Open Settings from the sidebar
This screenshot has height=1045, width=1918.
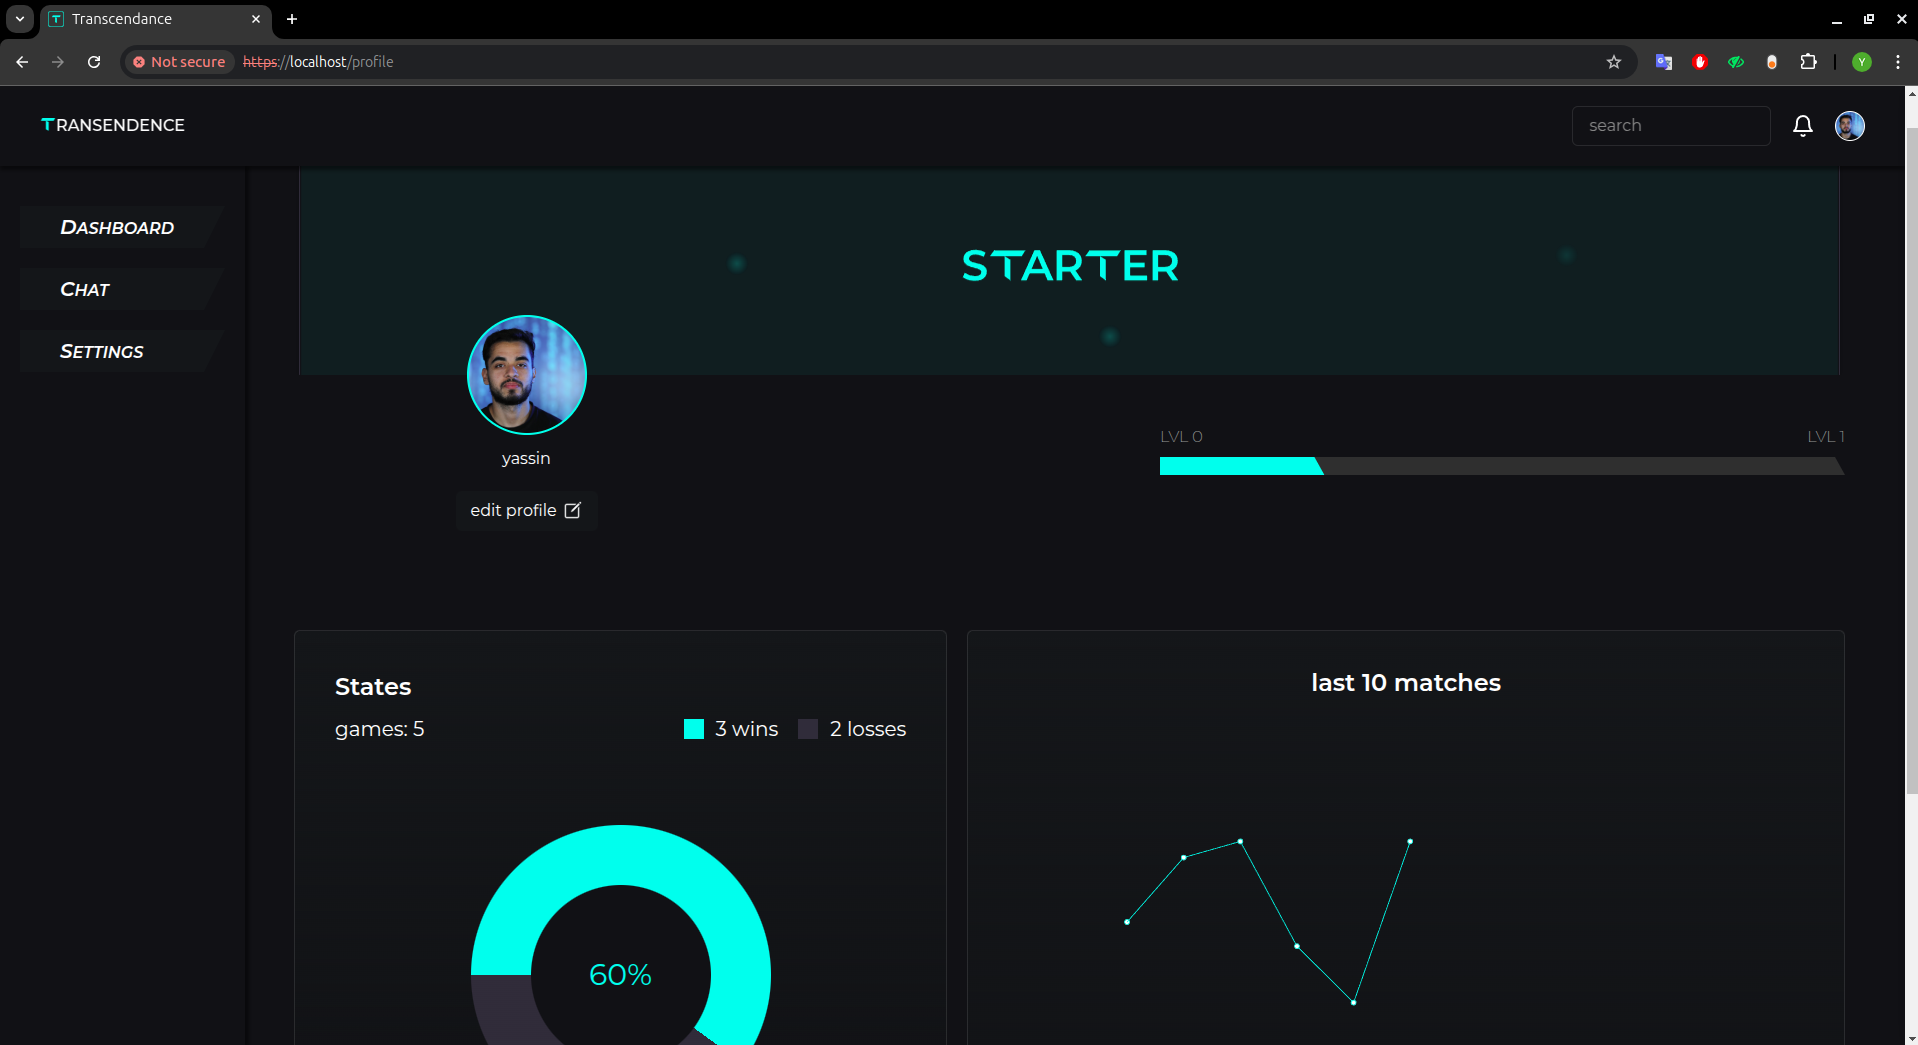(x=102, y=352)
